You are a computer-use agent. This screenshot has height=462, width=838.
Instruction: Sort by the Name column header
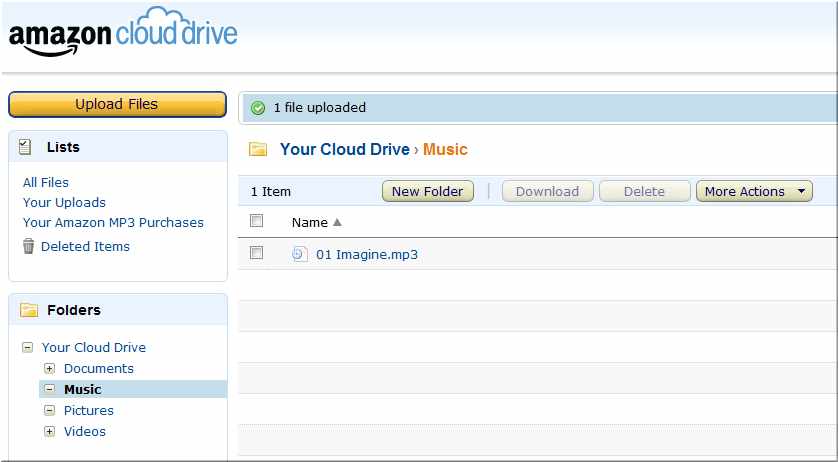pos(310,222)
